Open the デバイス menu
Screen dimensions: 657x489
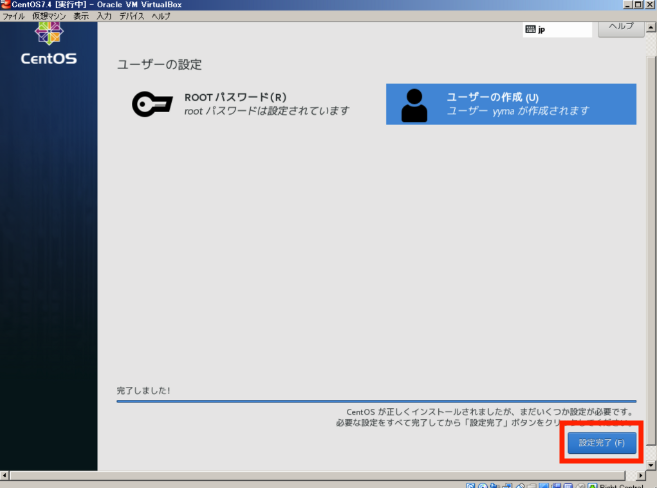click(132, 16)
